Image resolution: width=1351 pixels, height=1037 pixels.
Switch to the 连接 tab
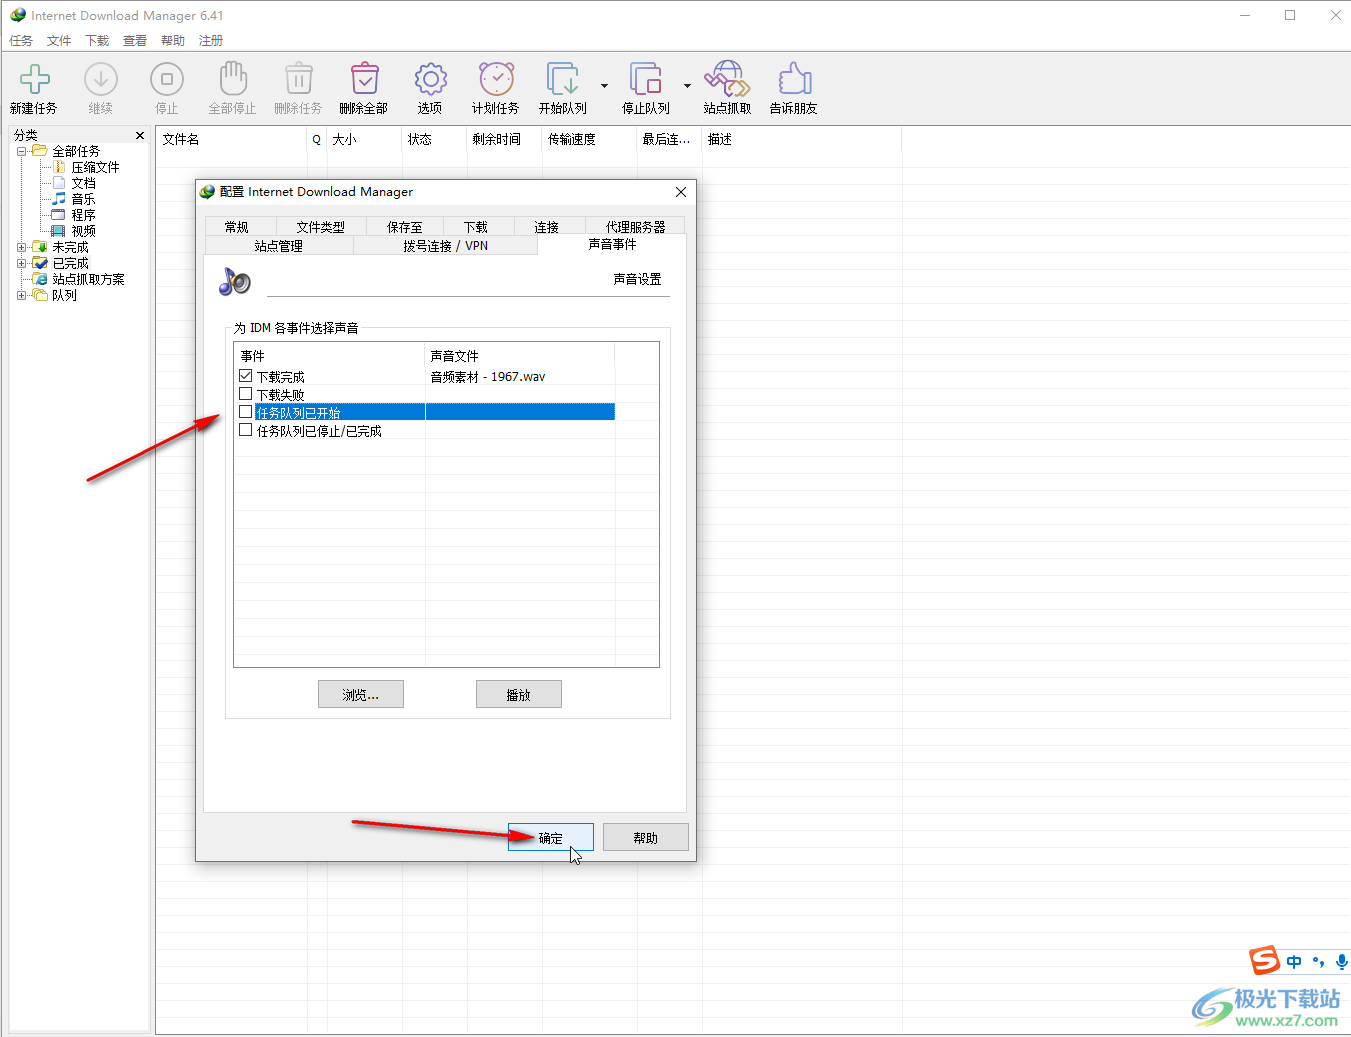click(547, 227)
